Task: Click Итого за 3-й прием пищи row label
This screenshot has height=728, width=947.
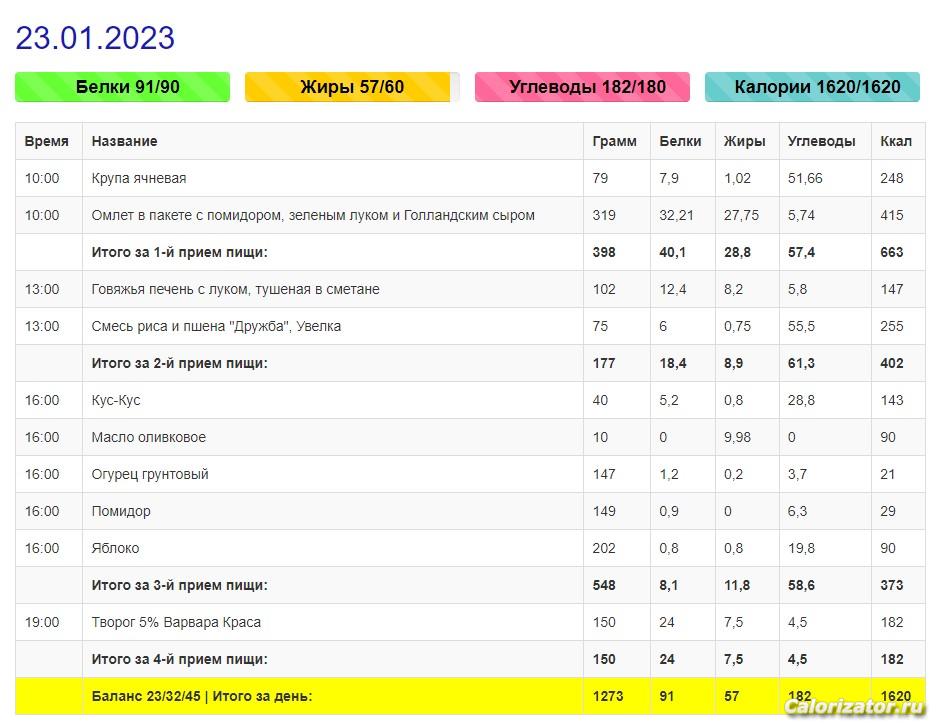Action: (x=179, y=585)
